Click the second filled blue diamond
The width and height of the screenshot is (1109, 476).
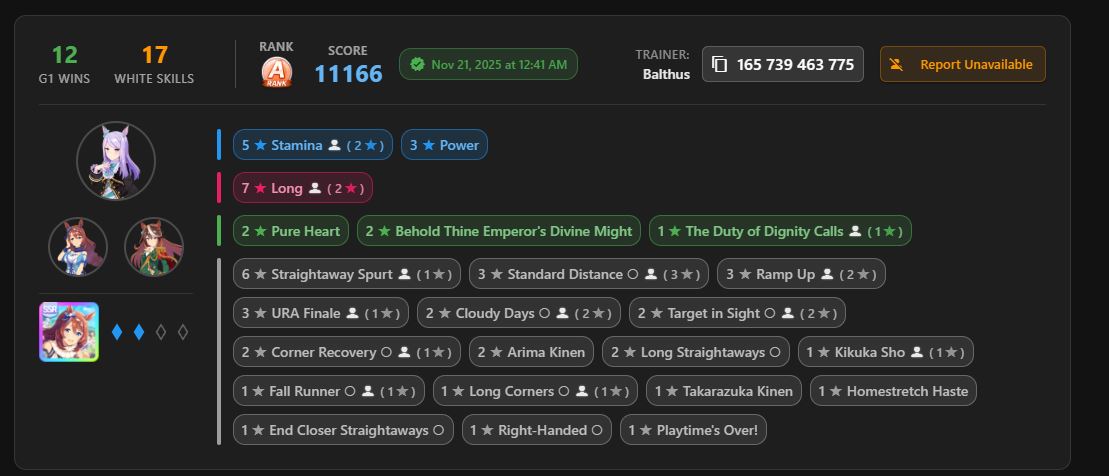pyautogui.click(x=139, y=332)
